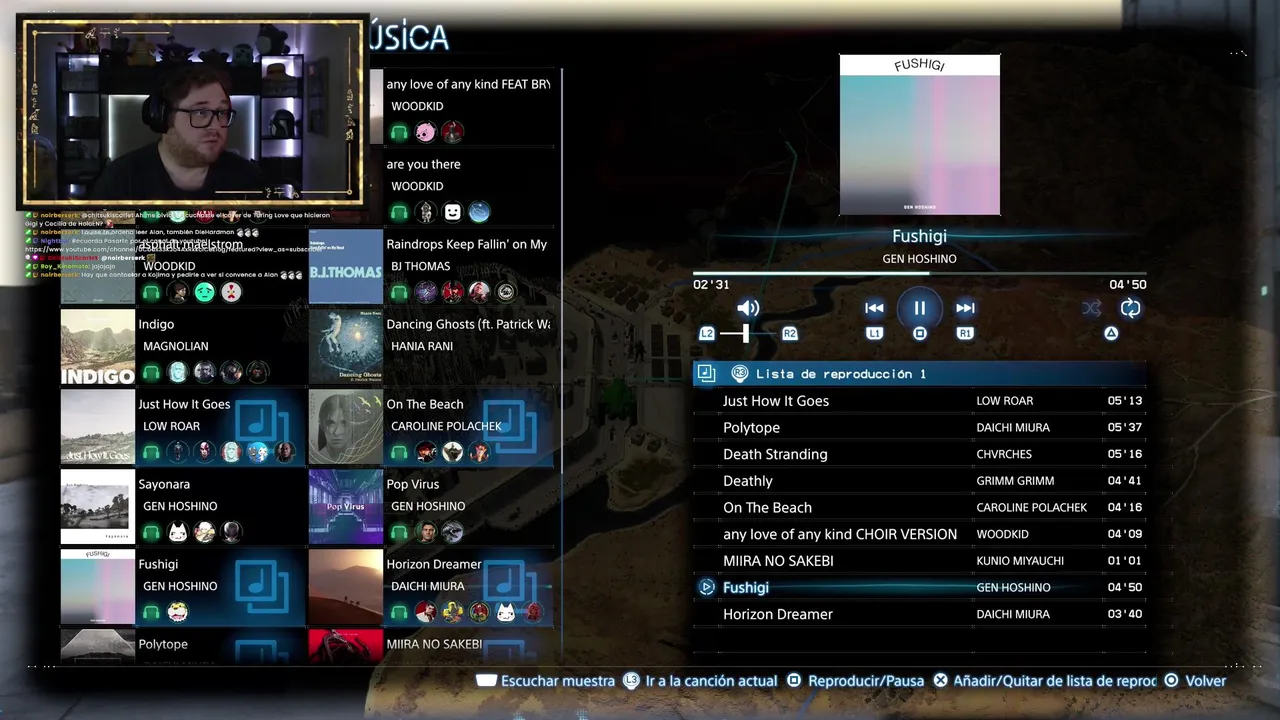Viewport: 1280px width, 720px height.
Task: Select On The Beach row in playlist
Action: (x=920, y=507)
